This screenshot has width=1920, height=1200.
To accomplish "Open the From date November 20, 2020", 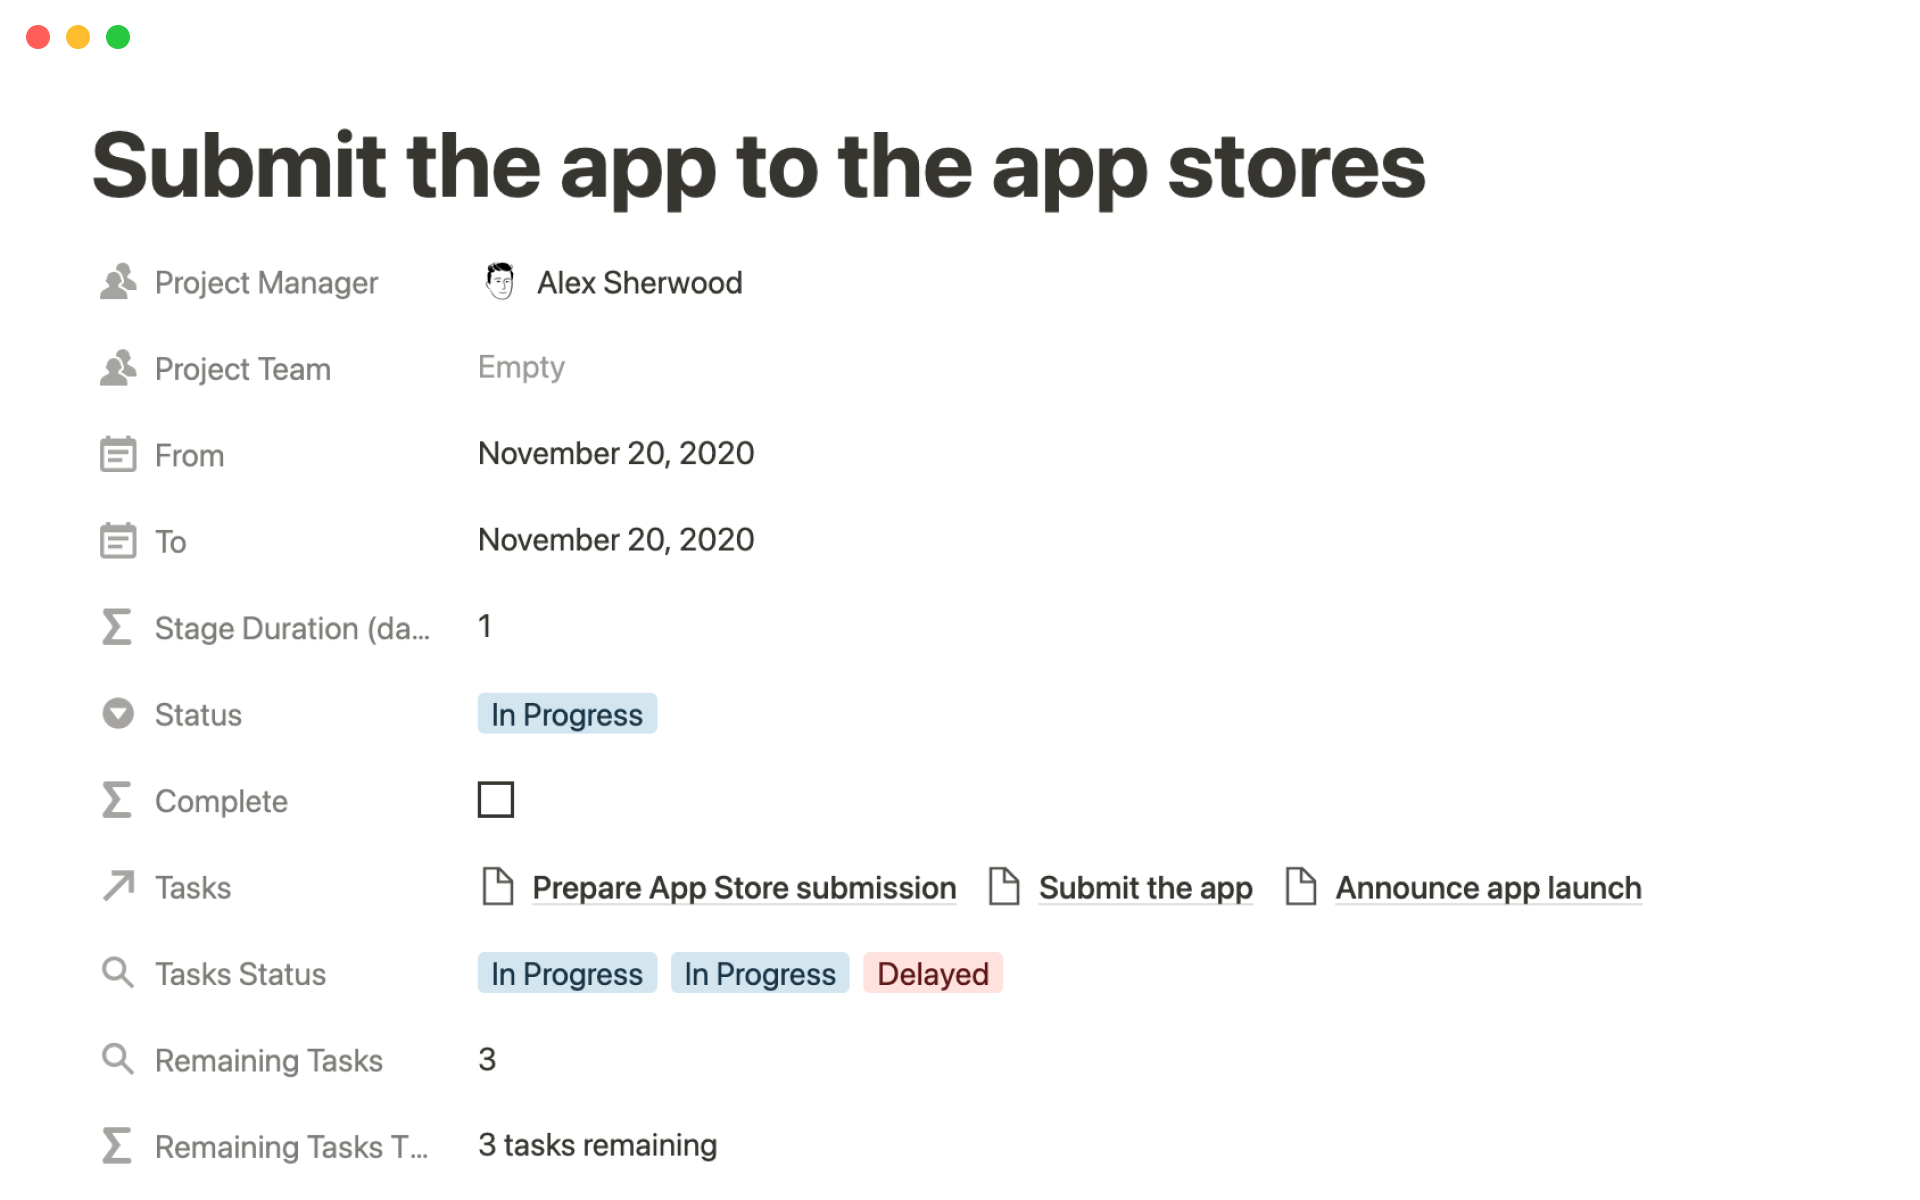I will point(616,454).
